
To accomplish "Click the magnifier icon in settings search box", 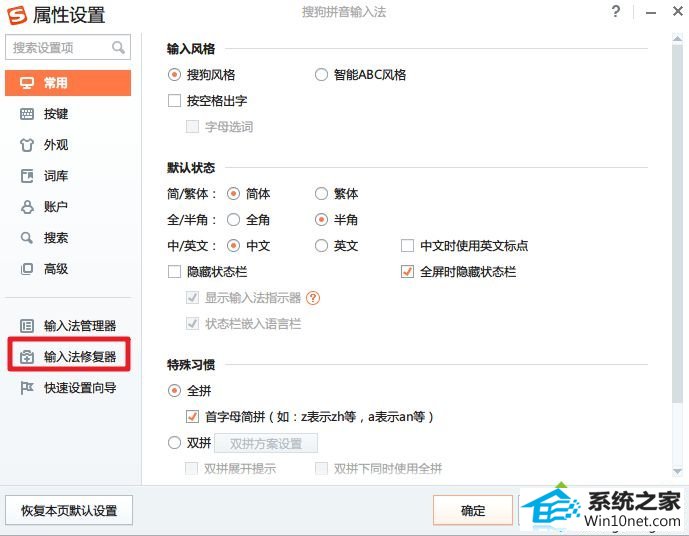I will [x=118, y=47].
